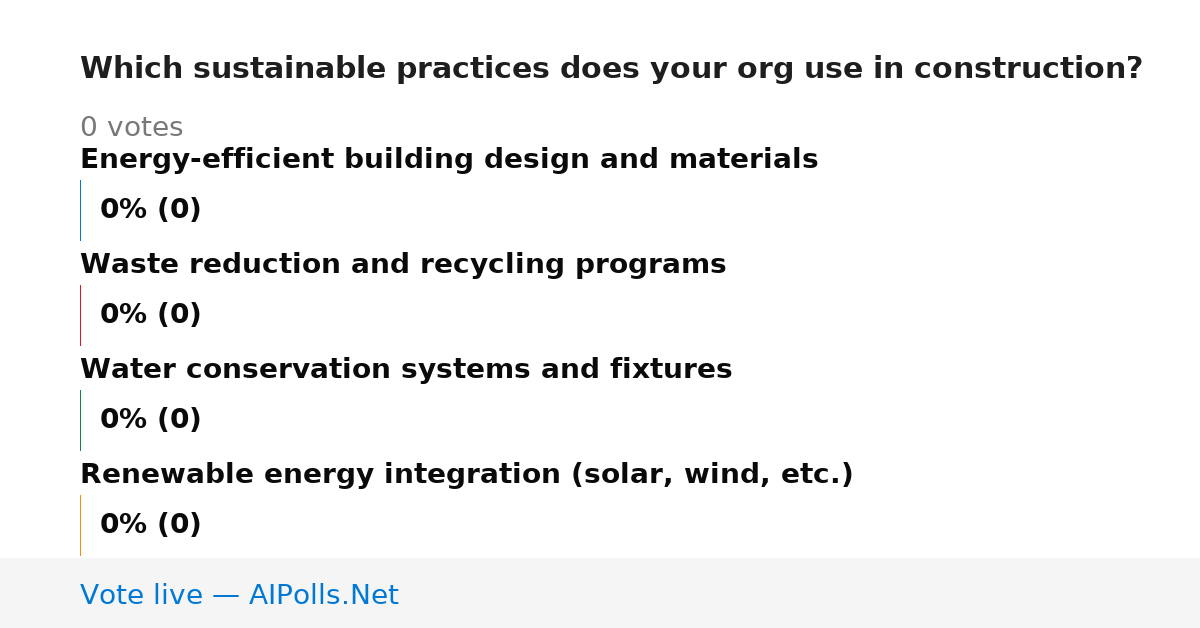Click the '(solar, wind, etc.)' parenthetical text
Viewport: 1200px width, 628px height.
(712, 475)
